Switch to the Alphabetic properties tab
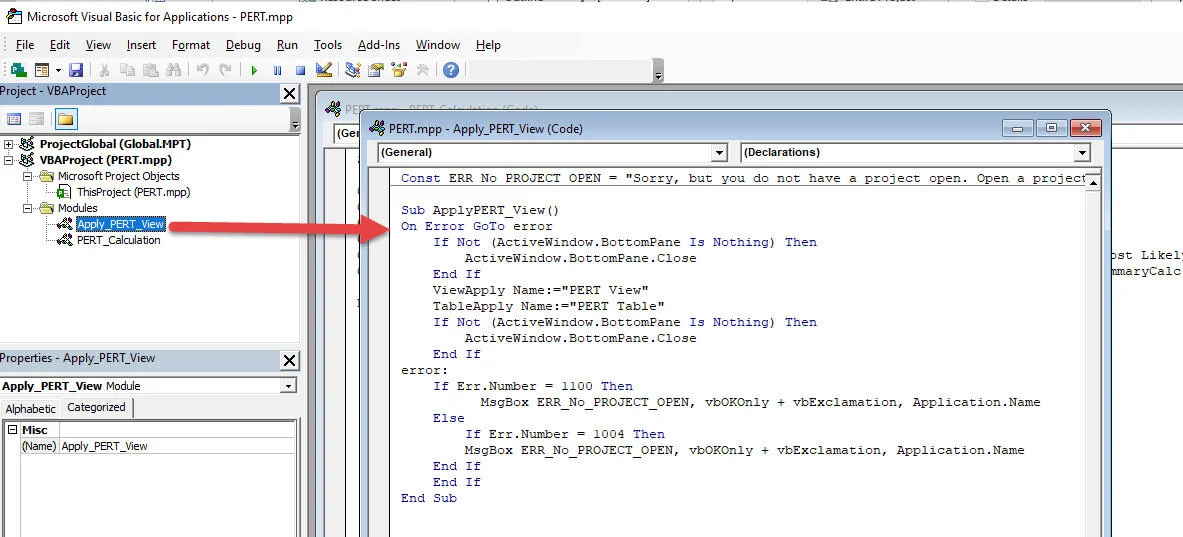1183x537 pixels. click(31, 409)
